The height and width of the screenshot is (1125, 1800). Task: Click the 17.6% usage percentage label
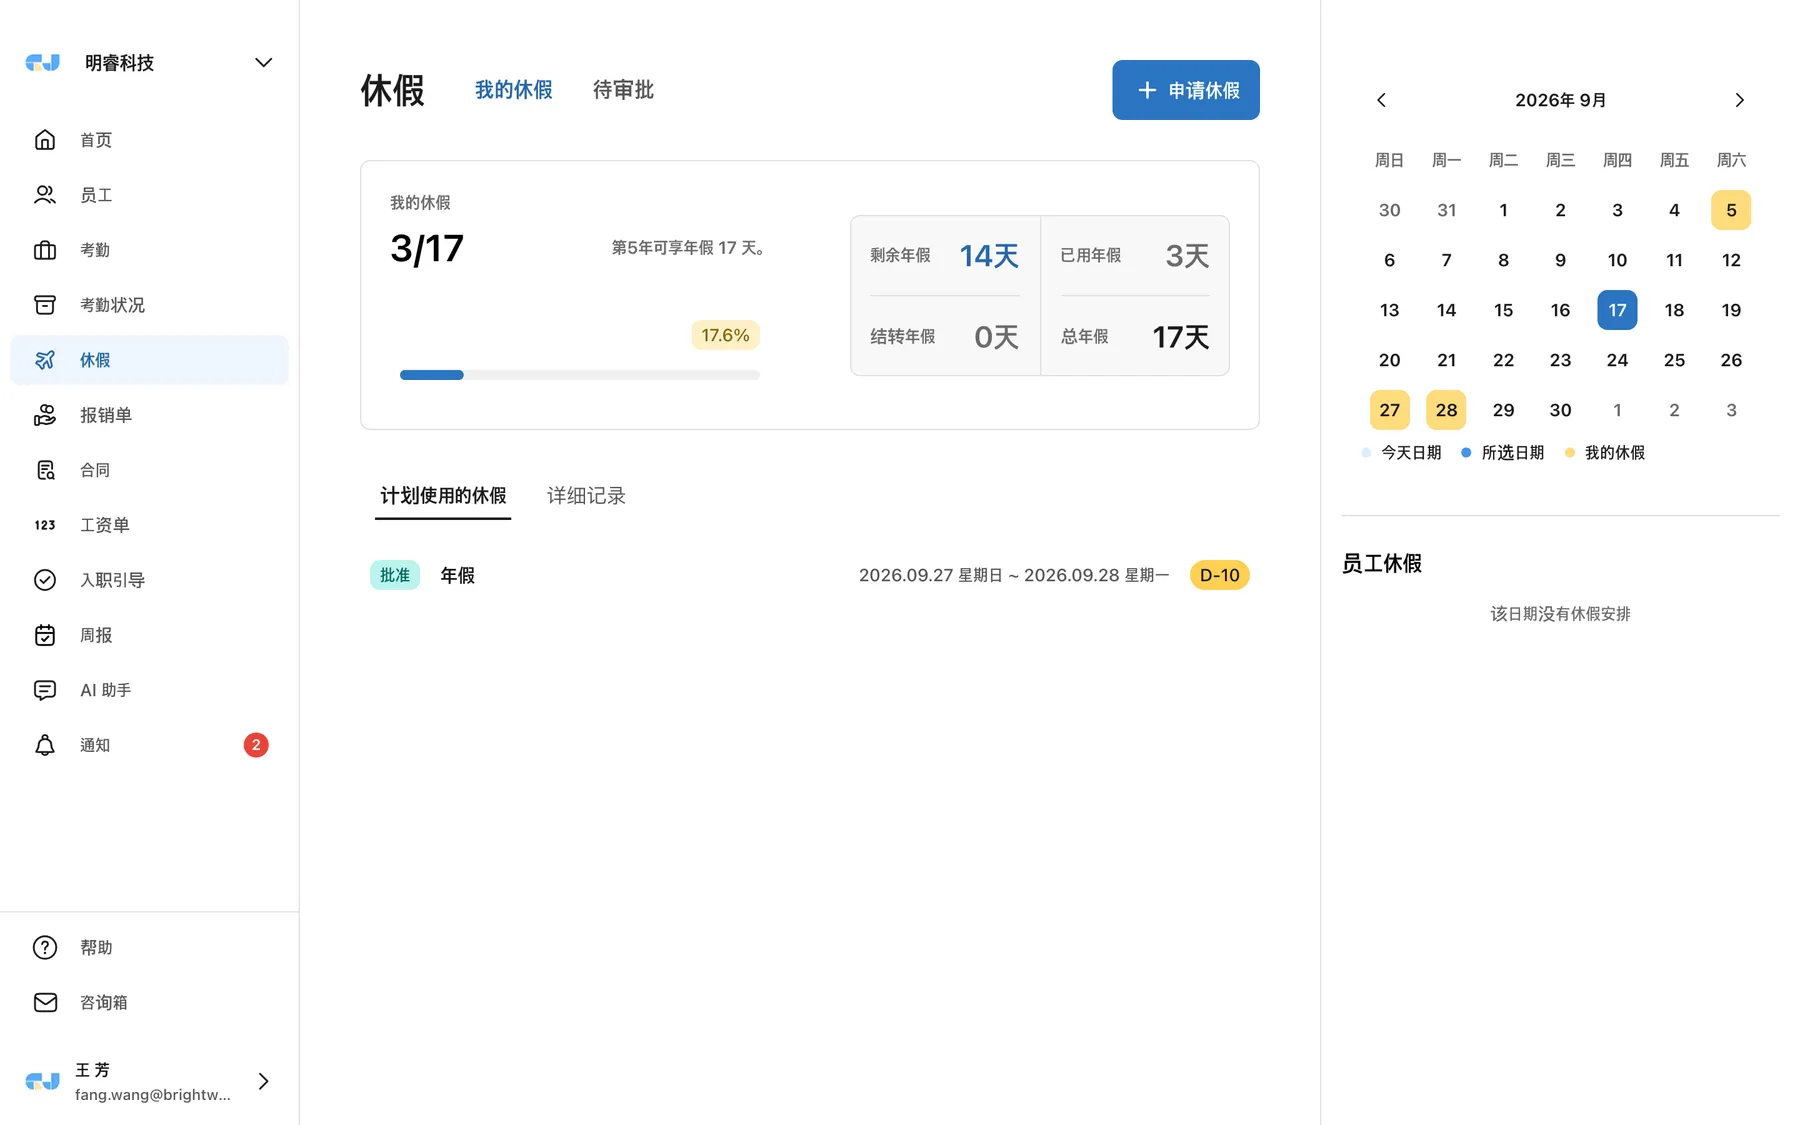pyautogui.click(x=725, y=335)
